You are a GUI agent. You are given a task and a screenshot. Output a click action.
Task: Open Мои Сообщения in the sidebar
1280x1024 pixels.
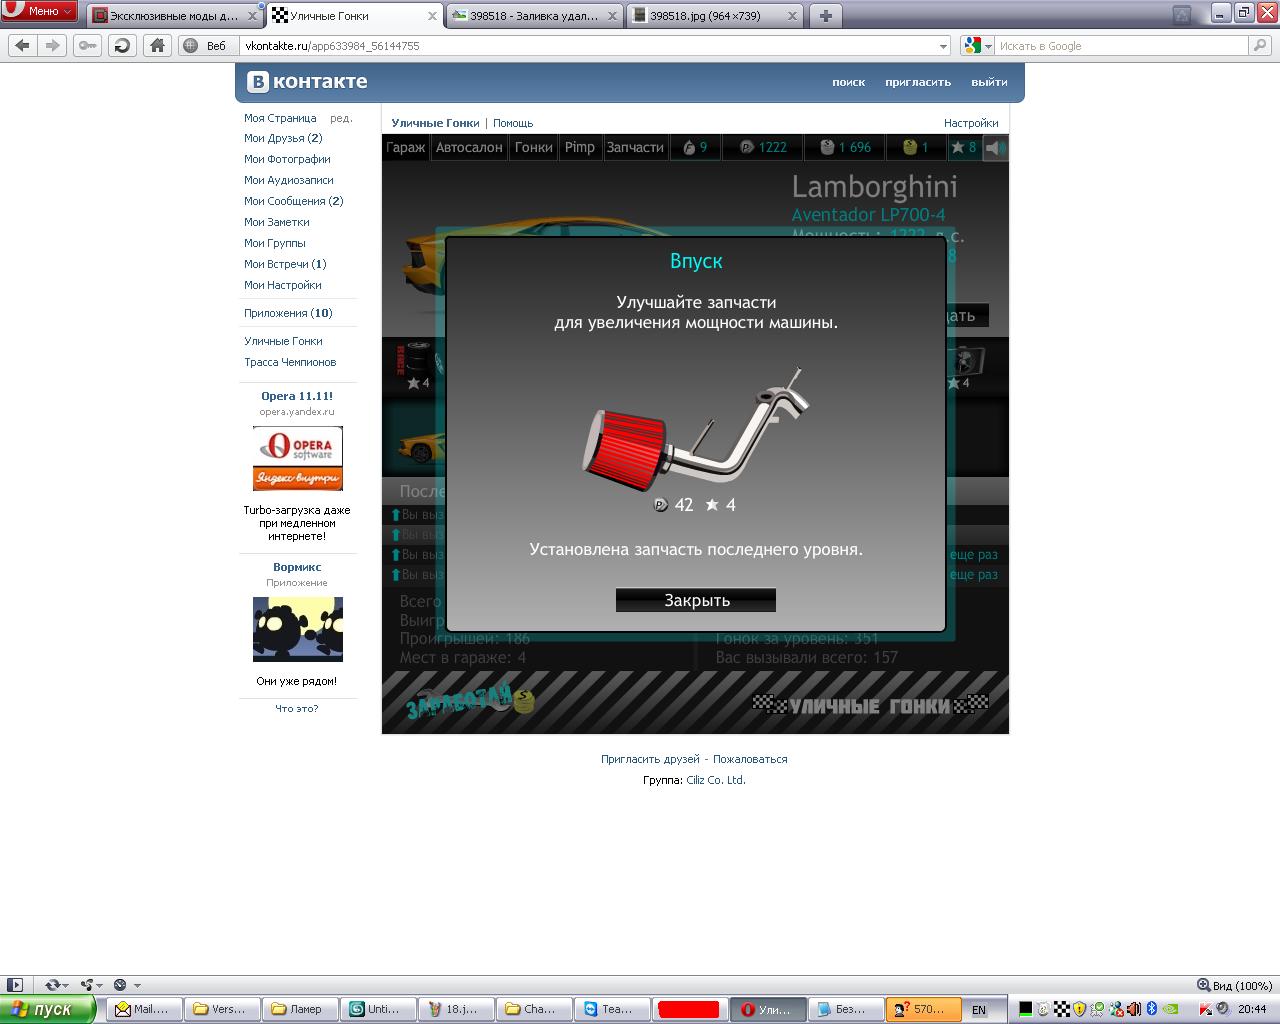point(293,202)
